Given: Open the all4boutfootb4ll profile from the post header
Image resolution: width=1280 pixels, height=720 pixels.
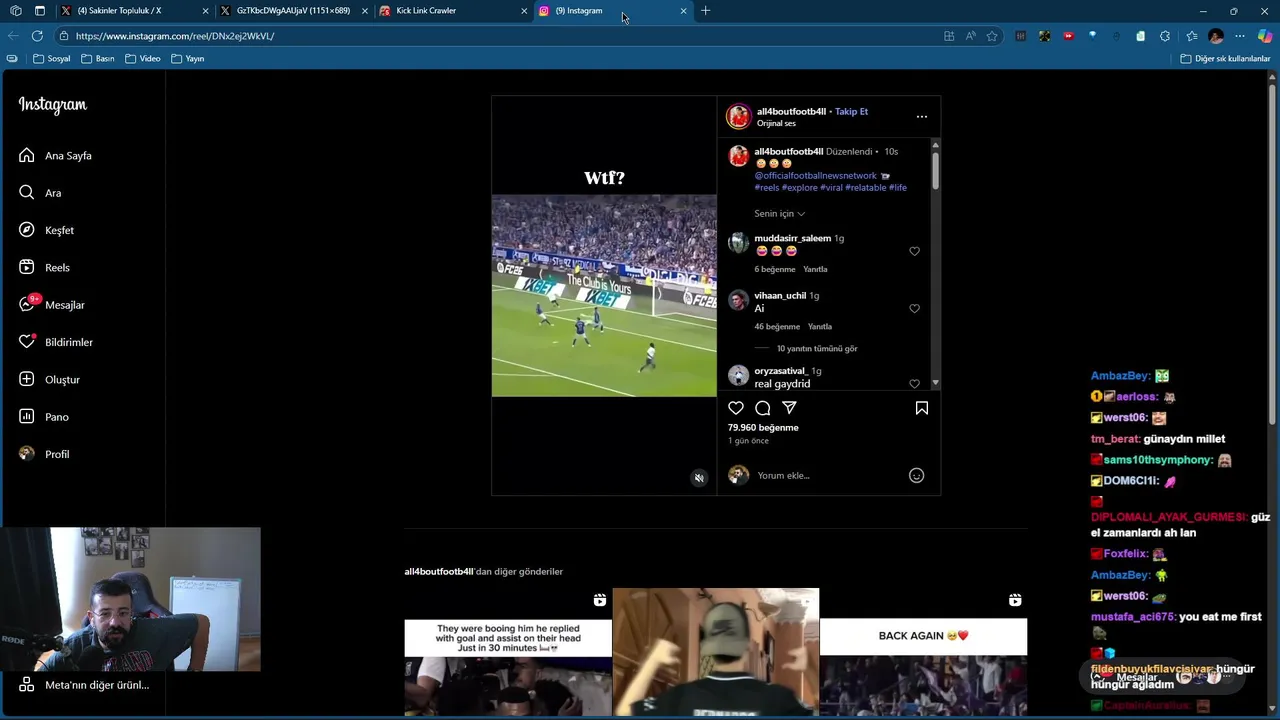Looking at the screenshot, I should [x=791, y=112].
